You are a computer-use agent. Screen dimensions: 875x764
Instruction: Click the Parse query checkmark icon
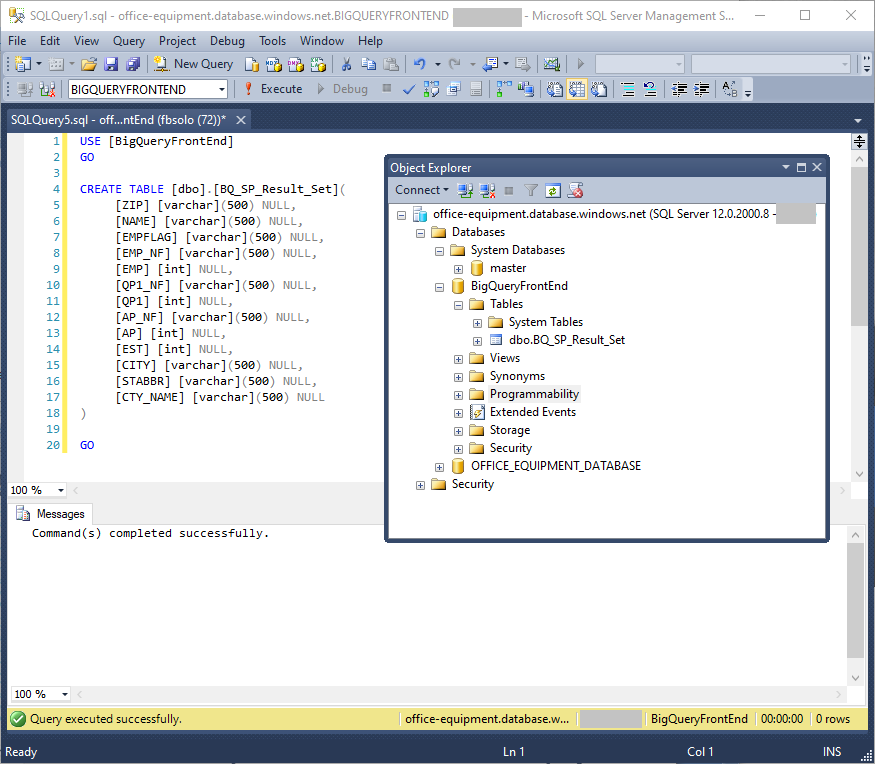click(x=409, y=89)
